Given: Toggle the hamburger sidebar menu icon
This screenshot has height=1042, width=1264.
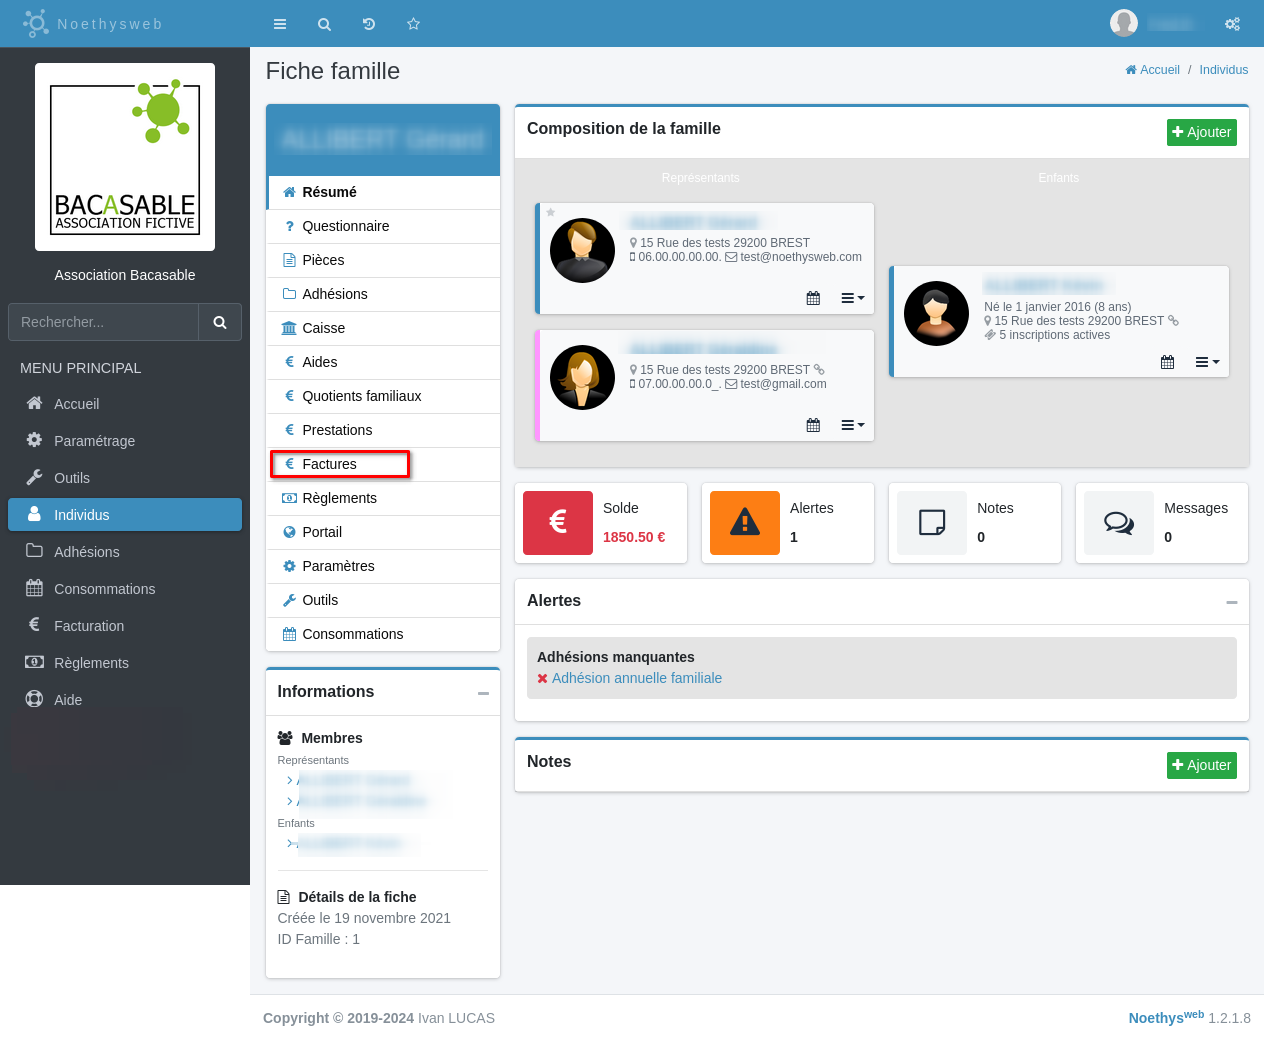Looking at the screenshot, I should pyautogui.click(x=280, y=24).
